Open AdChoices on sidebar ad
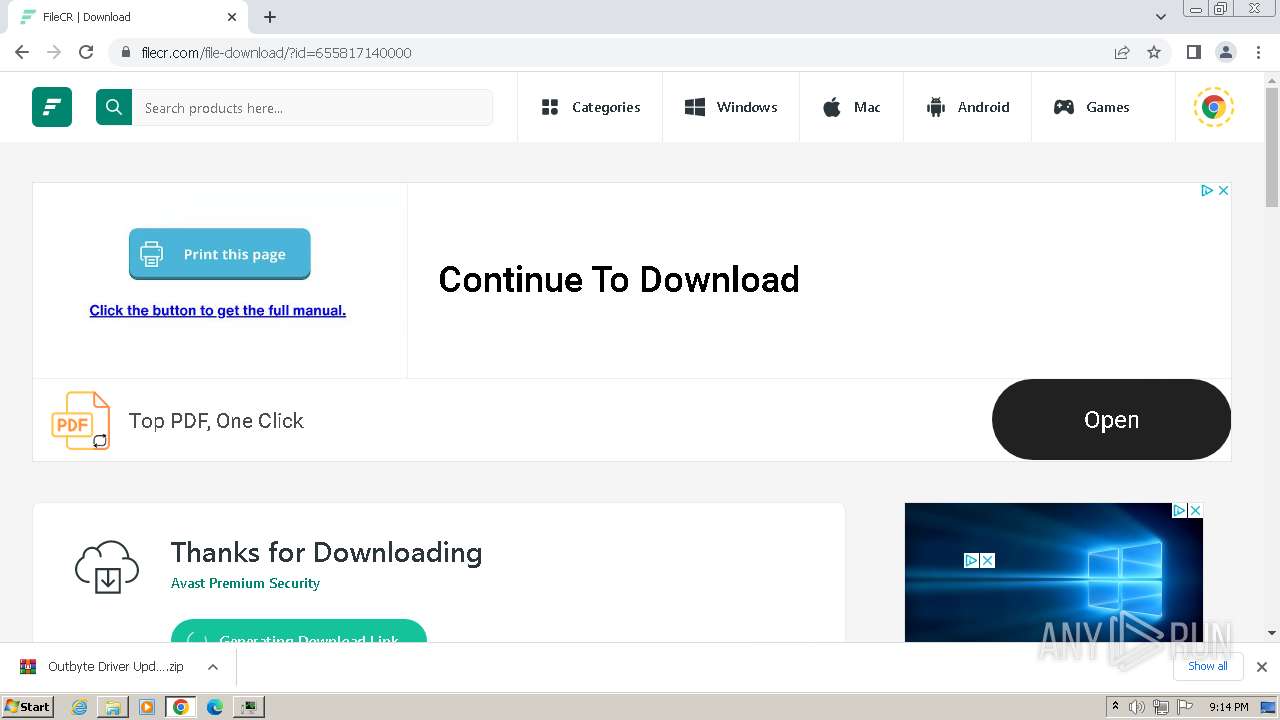The height and width of the screenshot is (720, 1280). pos(1179,510)
